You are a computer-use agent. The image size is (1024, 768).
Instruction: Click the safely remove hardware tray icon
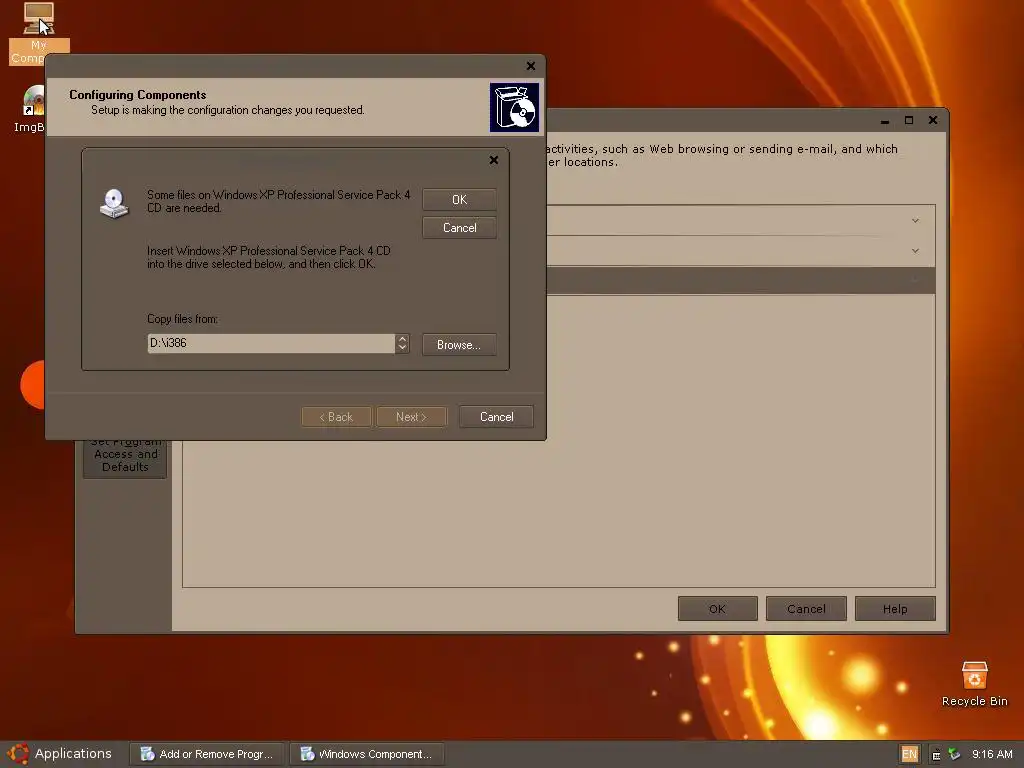954,754
